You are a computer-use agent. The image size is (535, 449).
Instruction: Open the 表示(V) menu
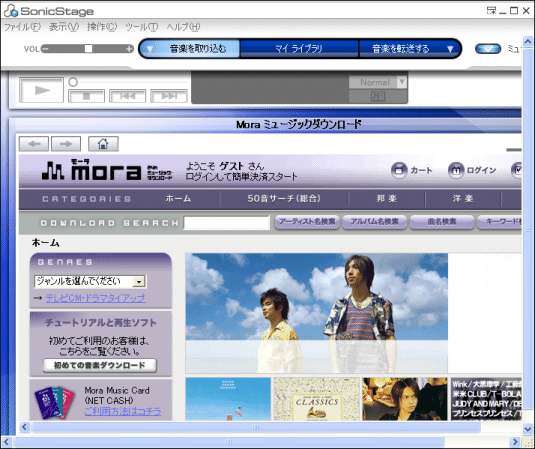point(64,27)
